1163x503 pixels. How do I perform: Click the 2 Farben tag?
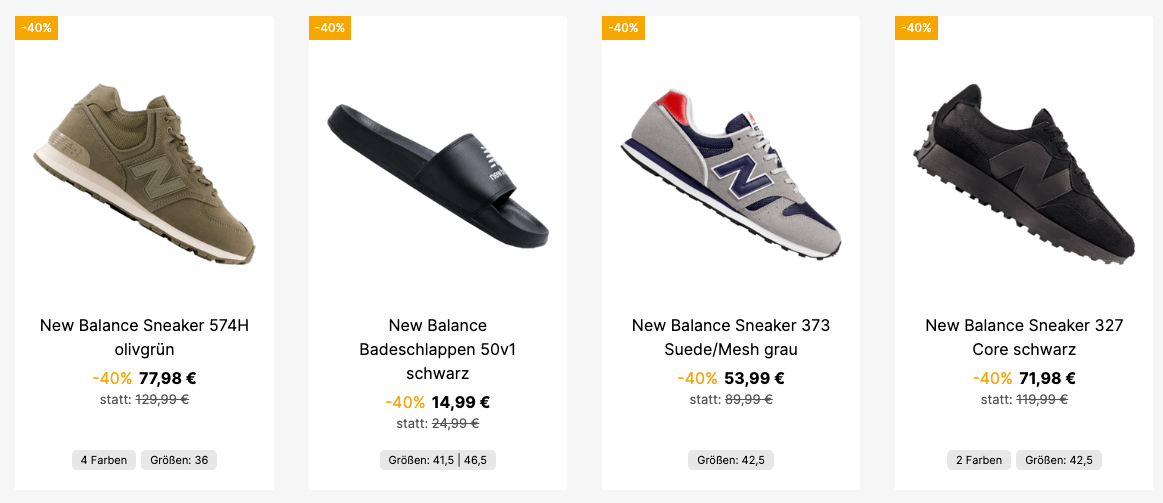tap(979, 460)
